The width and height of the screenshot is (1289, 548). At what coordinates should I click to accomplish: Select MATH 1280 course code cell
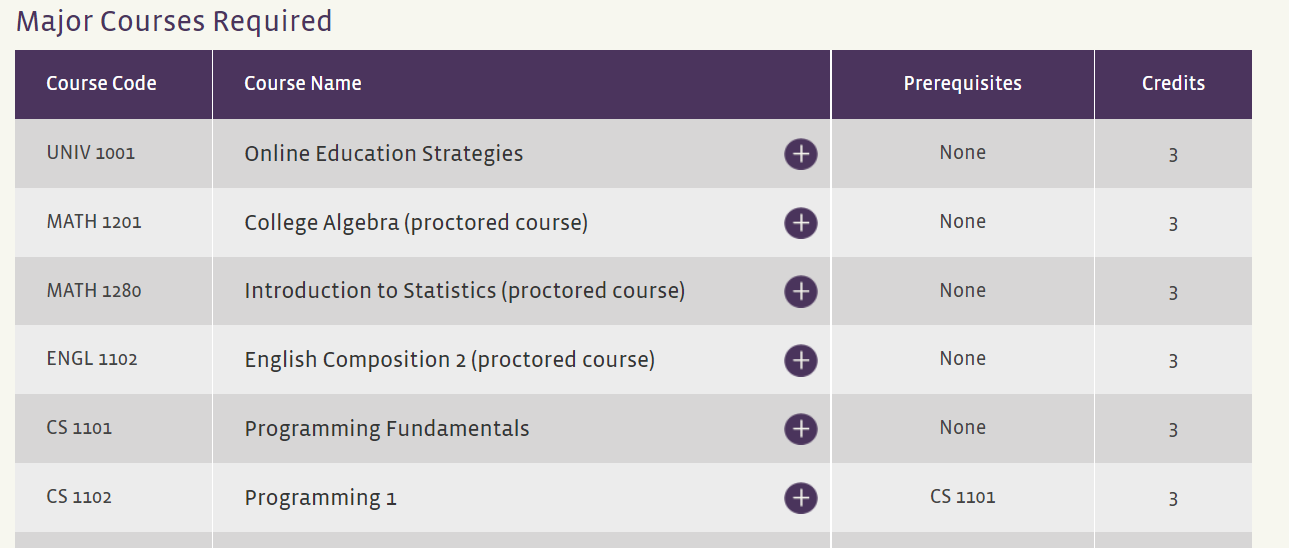pos(94,291)
